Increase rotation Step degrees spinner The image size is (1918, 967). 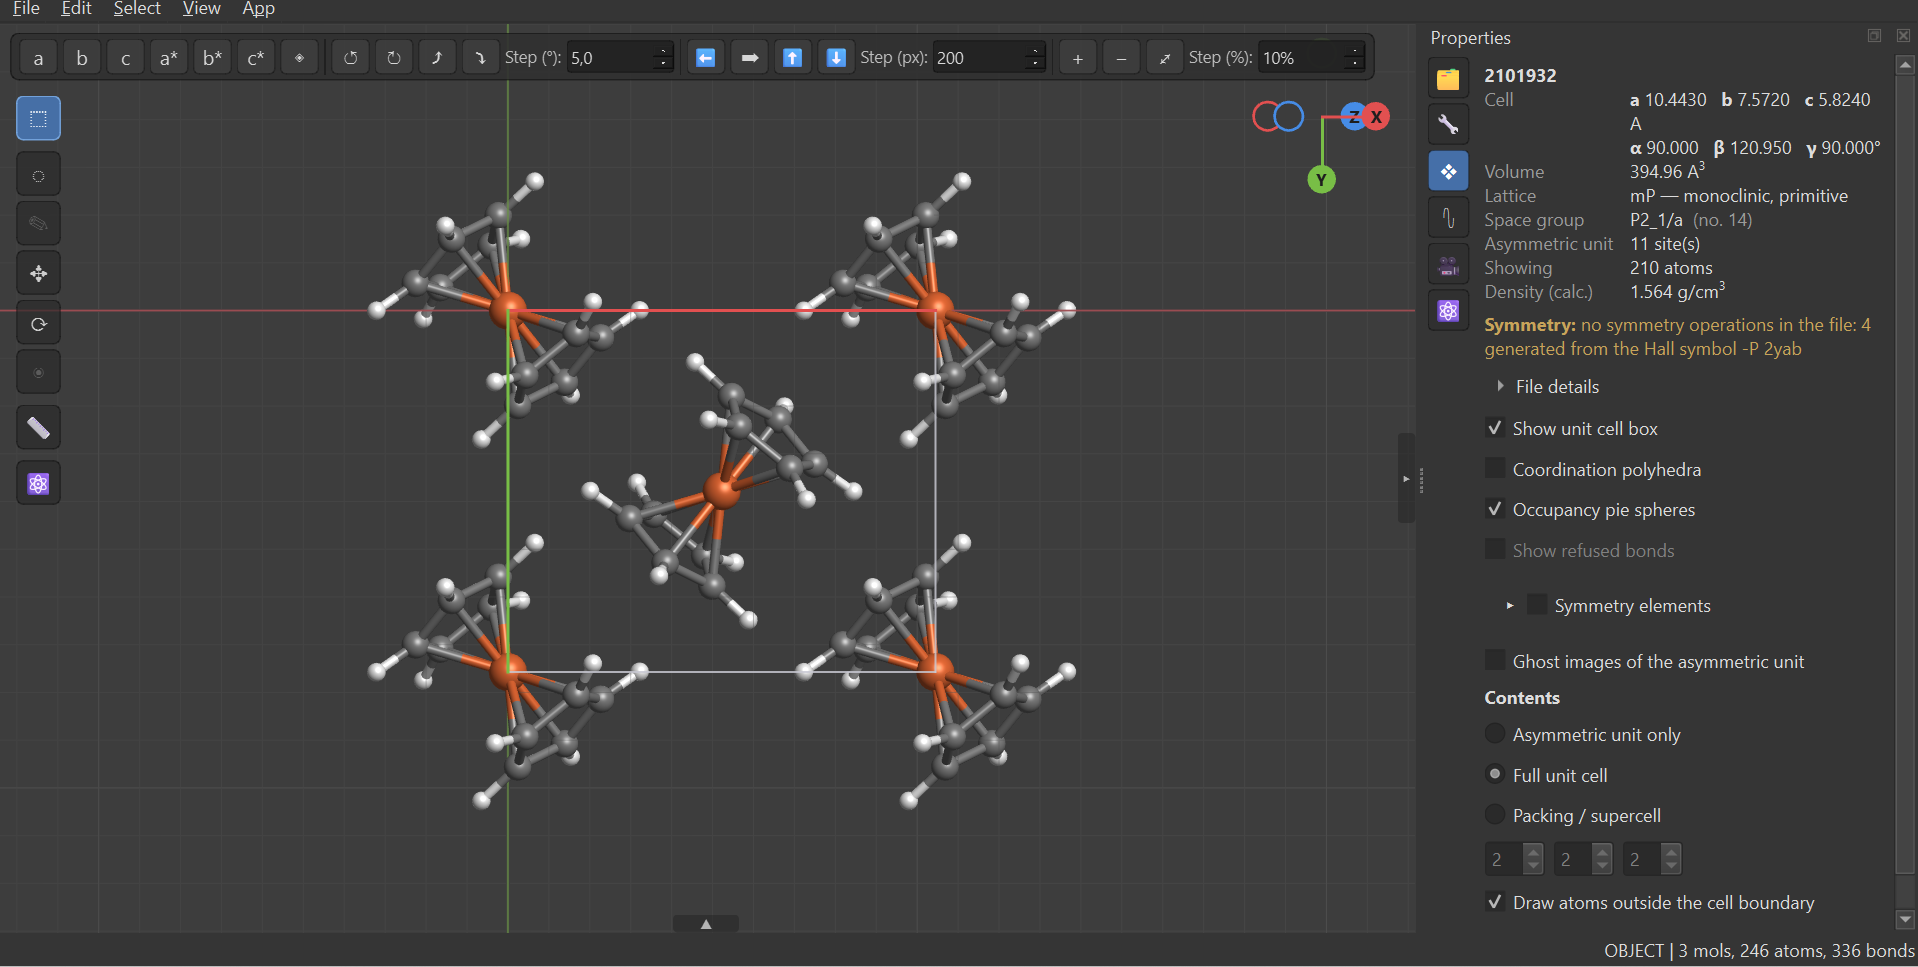[x=662, y=50]
